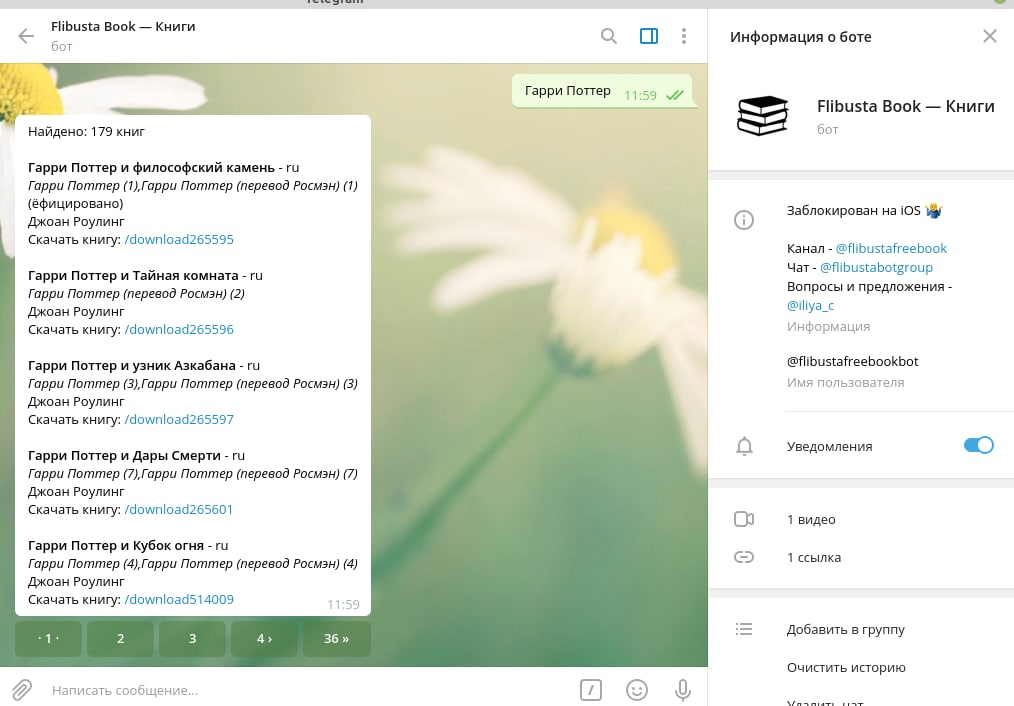
Task: Toggle the Уведомления switch
Action: [x=978, y=445]
